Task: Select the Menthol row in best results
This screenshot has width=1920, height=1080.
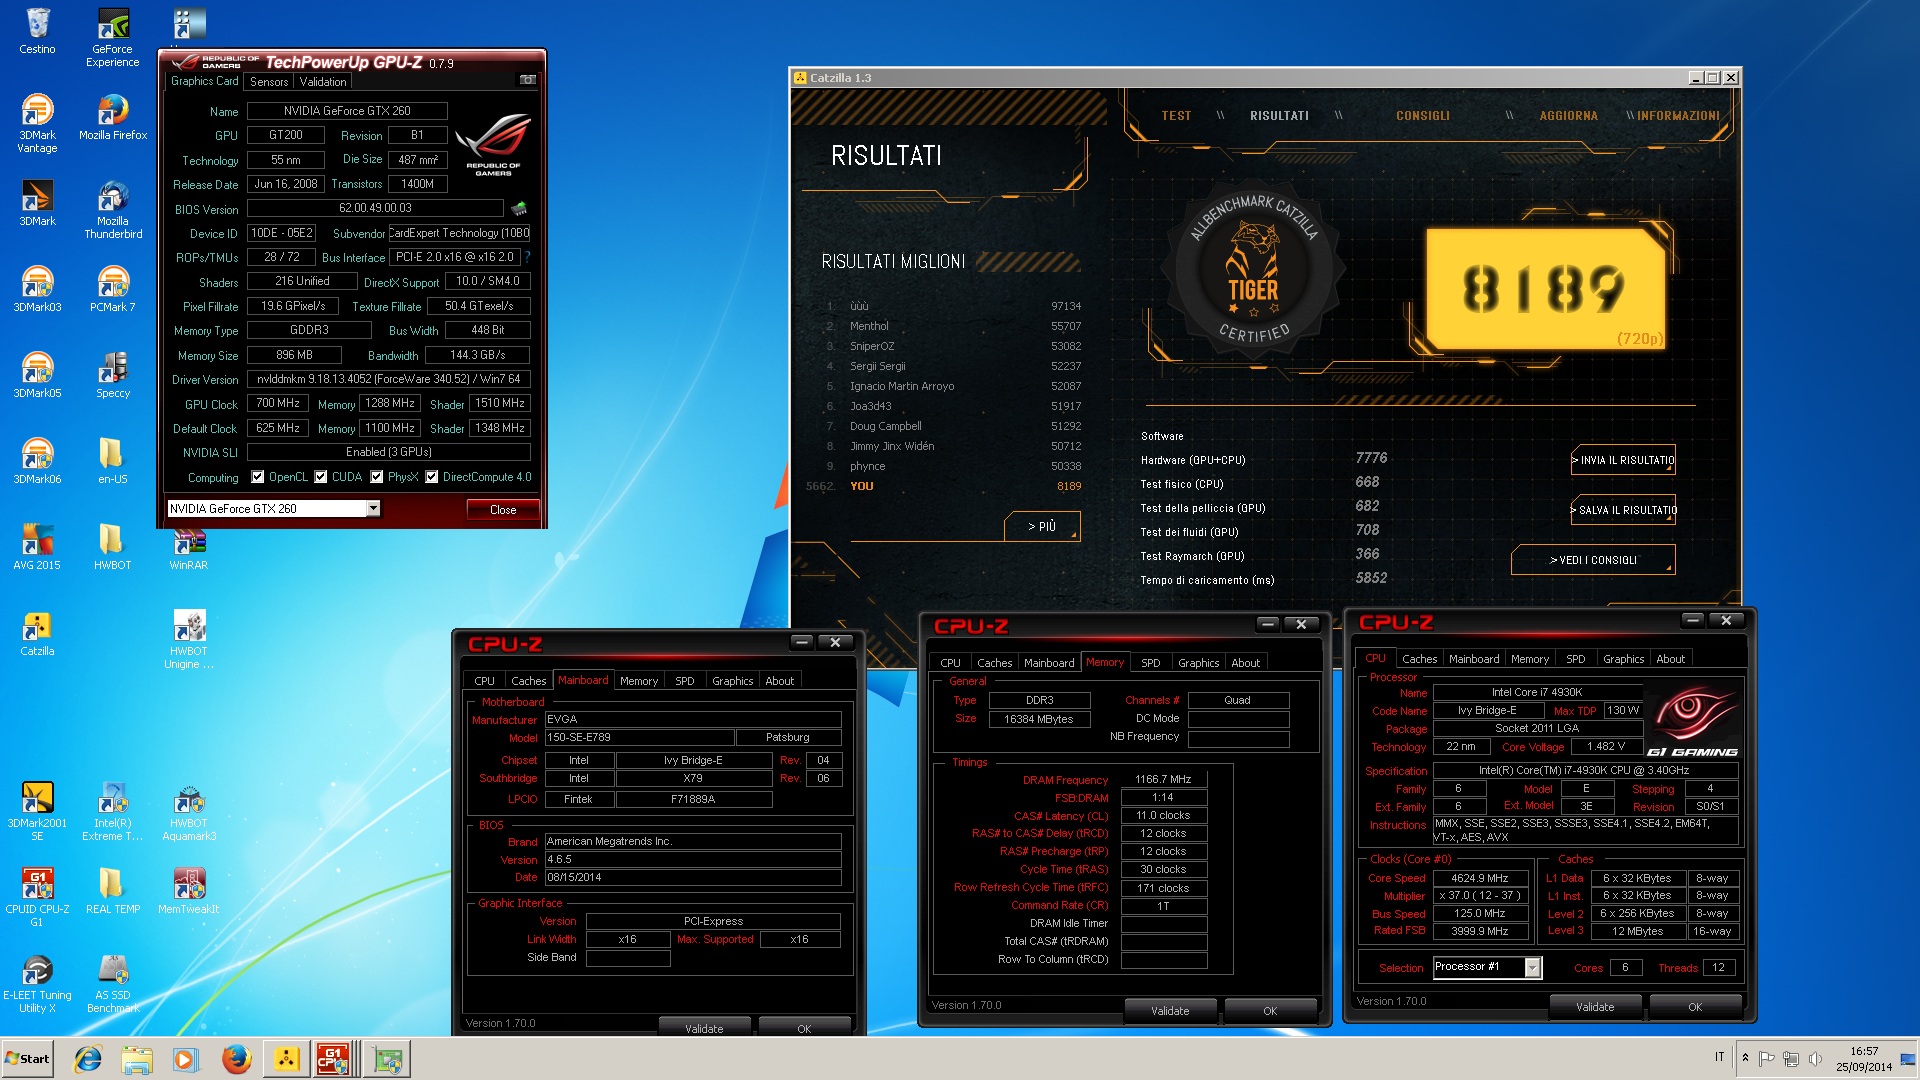Action: click(x=954, y=326)
